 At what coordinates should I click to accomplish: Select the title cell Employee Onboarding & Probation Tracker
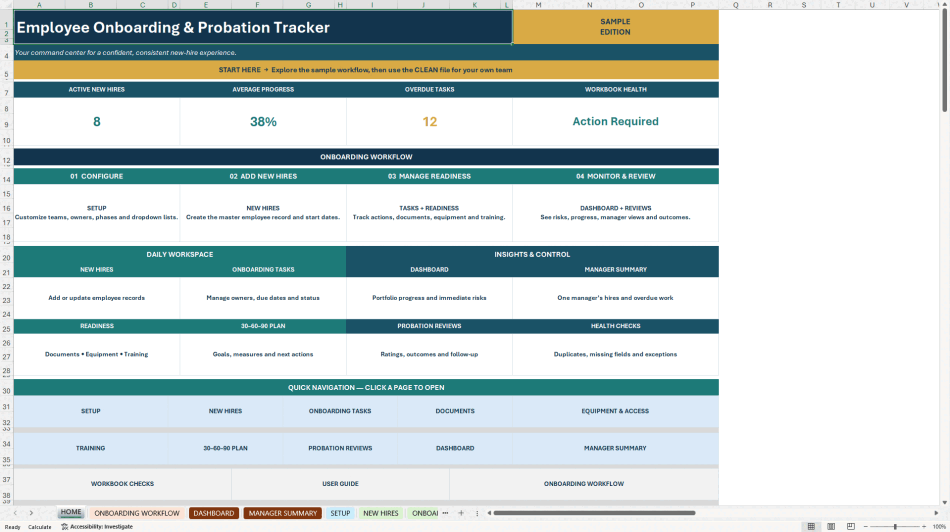click(x=263, y=27)
